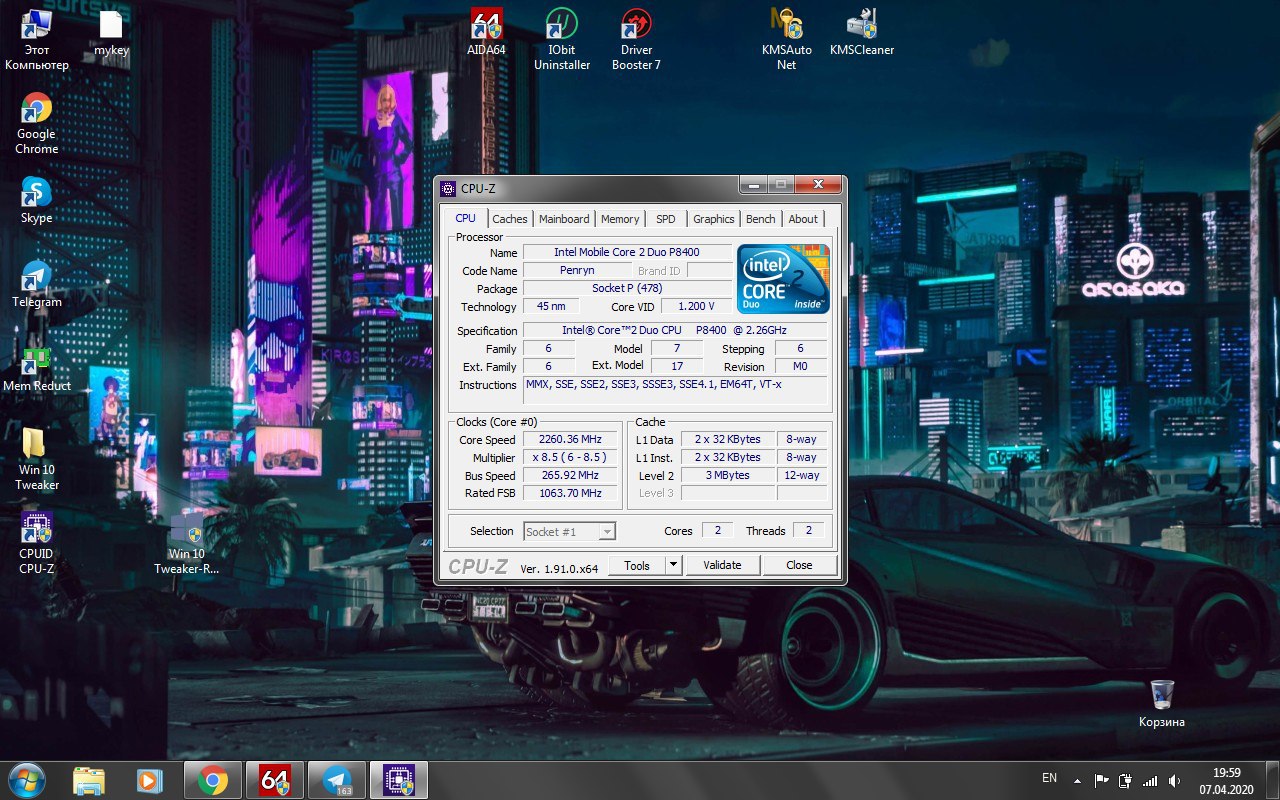Screen dimensions: 1280x800
Task: Click the Technology 45 nm value
Action: [551, 306]
